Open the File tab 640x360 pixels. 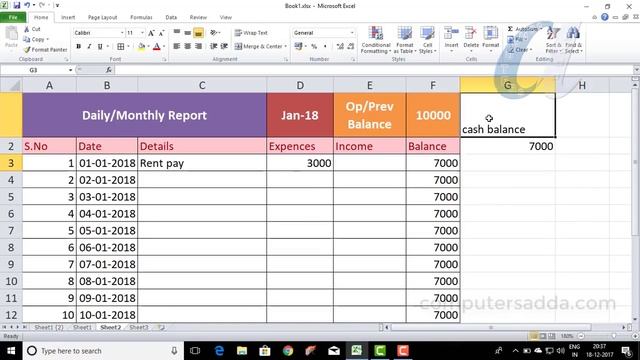(x=13, y=17)
